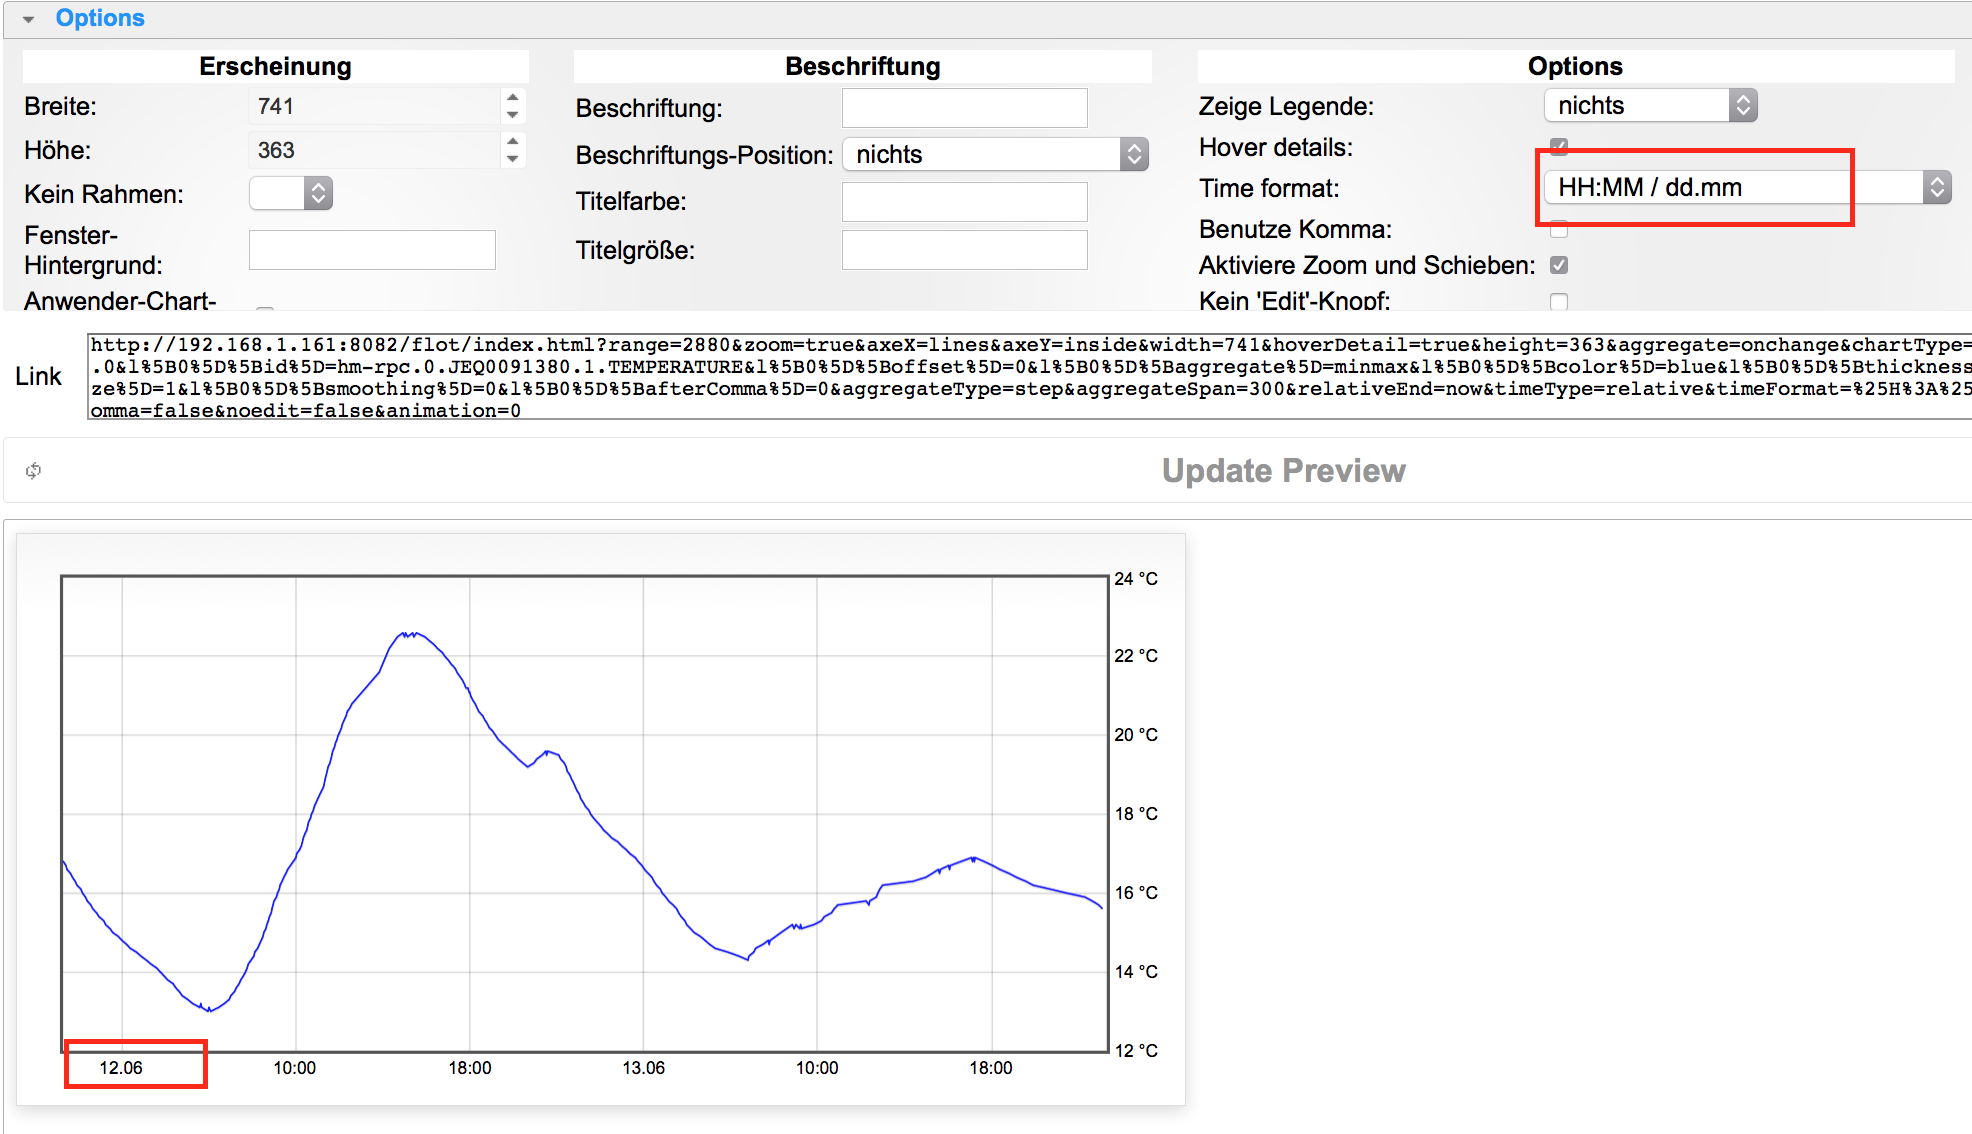The image size is (1972, 1134).
Task: Click the Update Preview button
Action: pyautogui.click(x=1284, y=470)
